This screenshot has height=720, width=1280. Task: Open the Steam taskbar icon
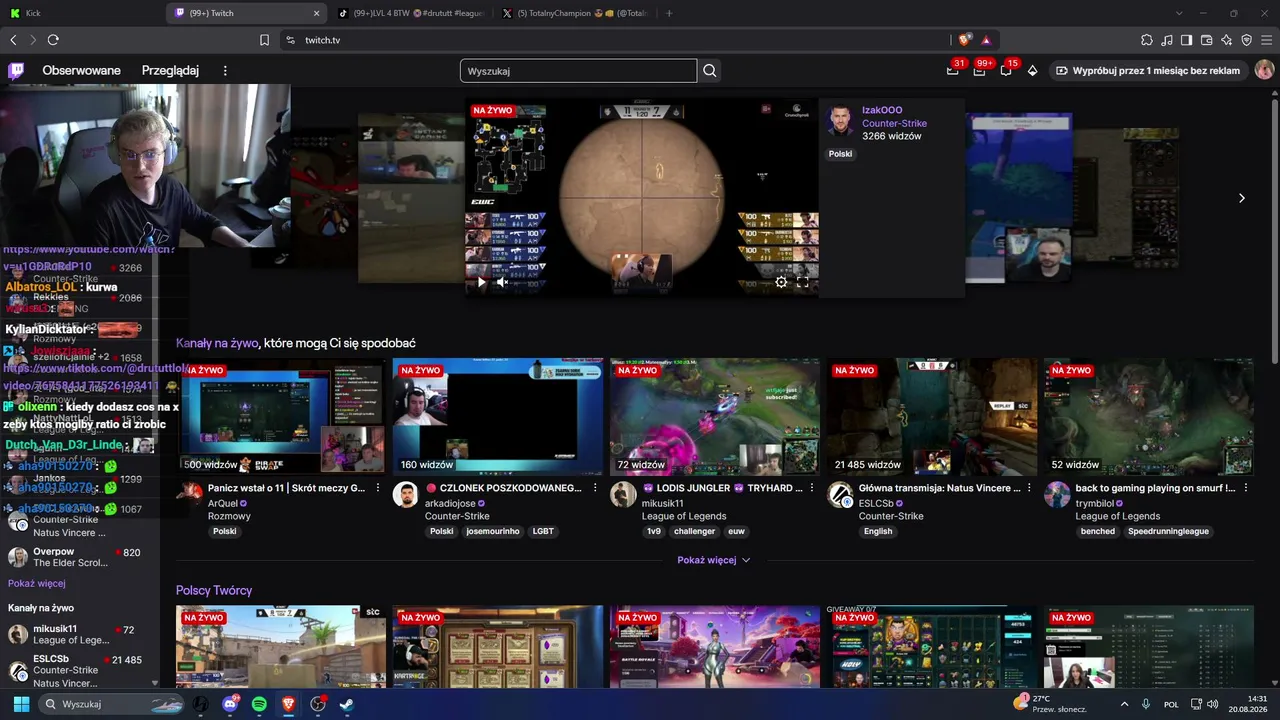[347, 704]
